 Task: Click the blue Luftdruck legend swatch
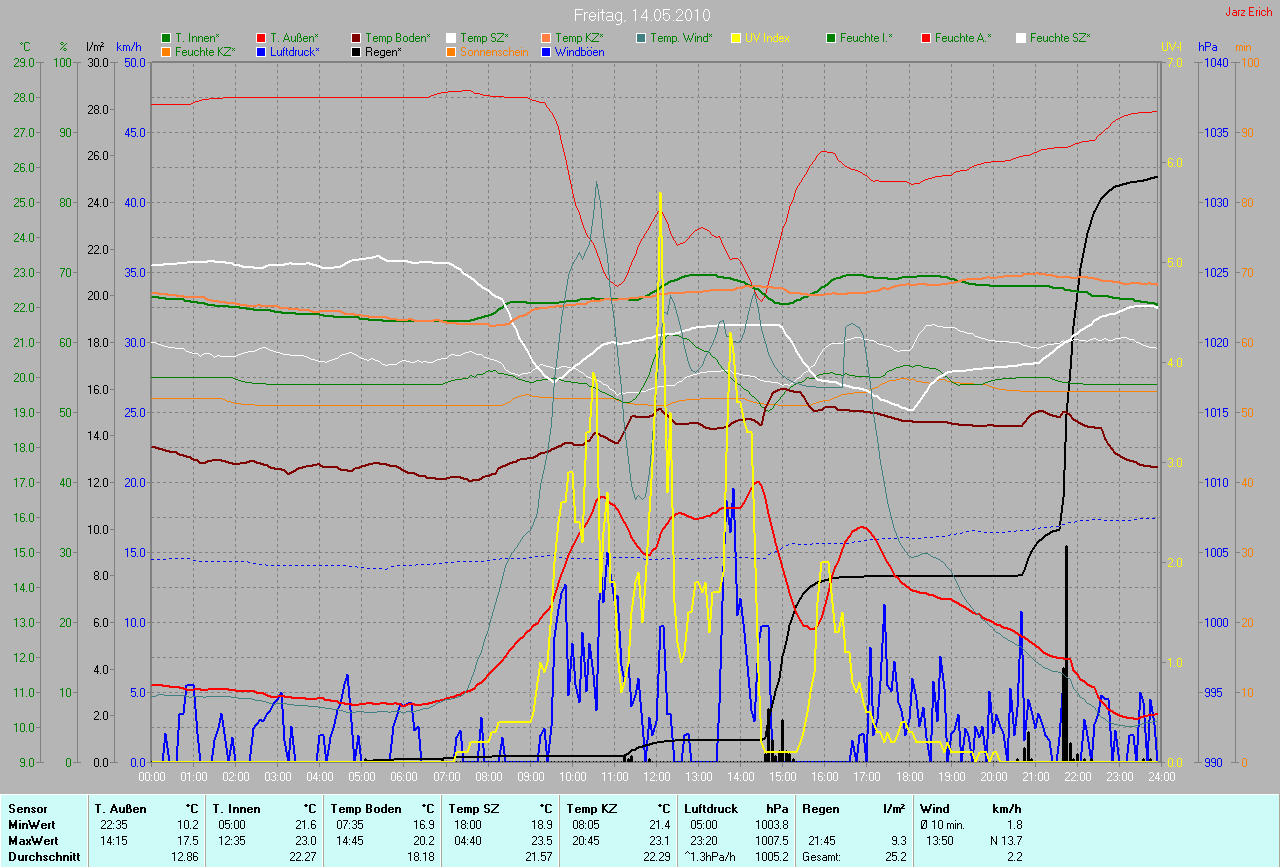[x=261, y=51]
